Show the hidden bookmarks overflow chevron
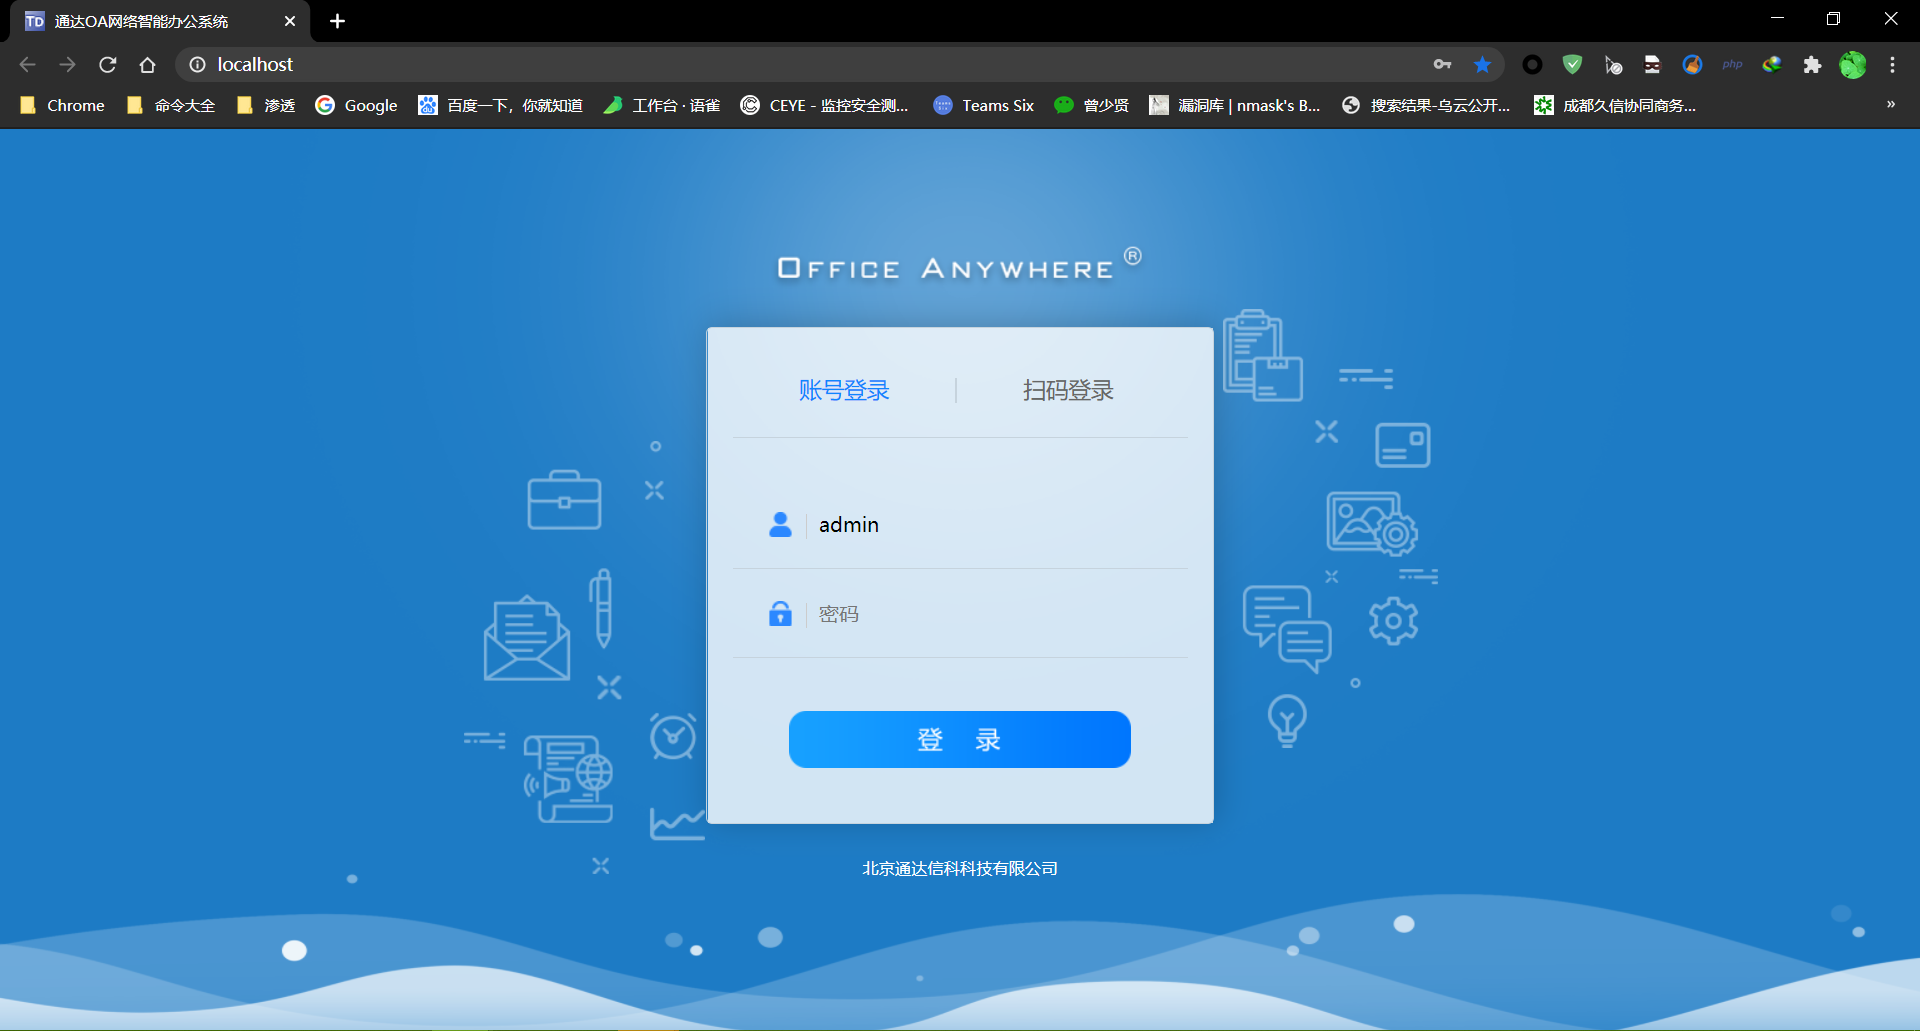This screenshot has width=1920, height=1031. (x=1891, y=104)
